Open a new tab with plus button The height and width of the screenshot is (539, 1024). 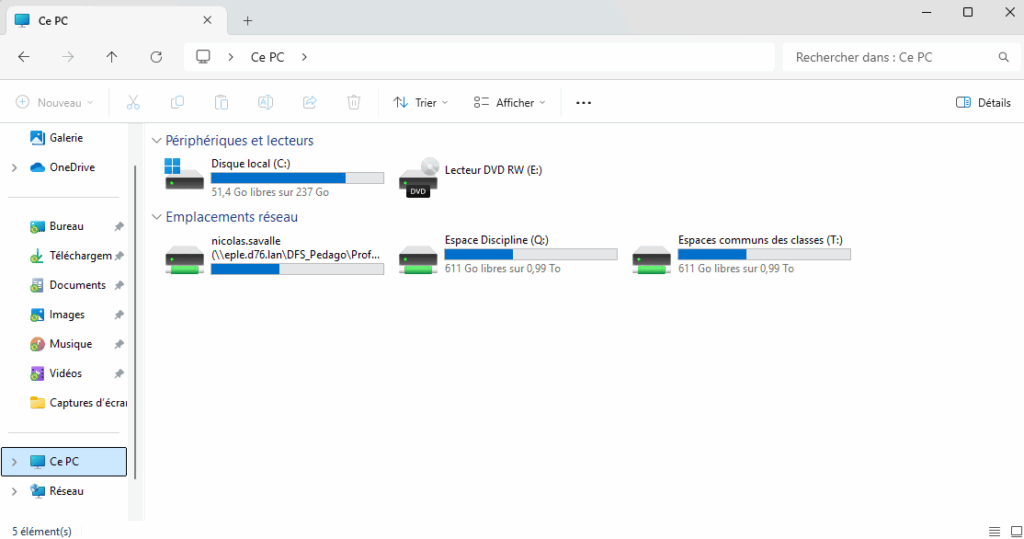248,20
